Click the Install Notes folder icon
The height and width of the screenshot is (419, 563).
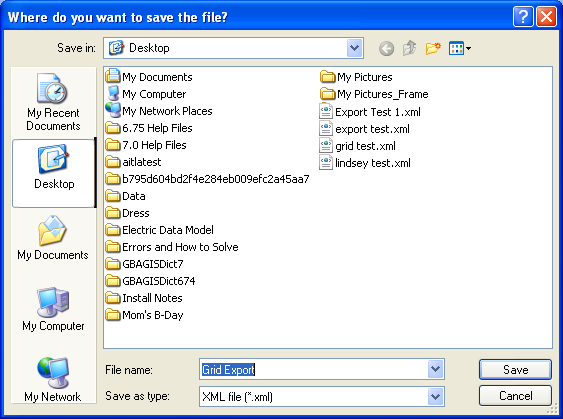coord(113,297)
